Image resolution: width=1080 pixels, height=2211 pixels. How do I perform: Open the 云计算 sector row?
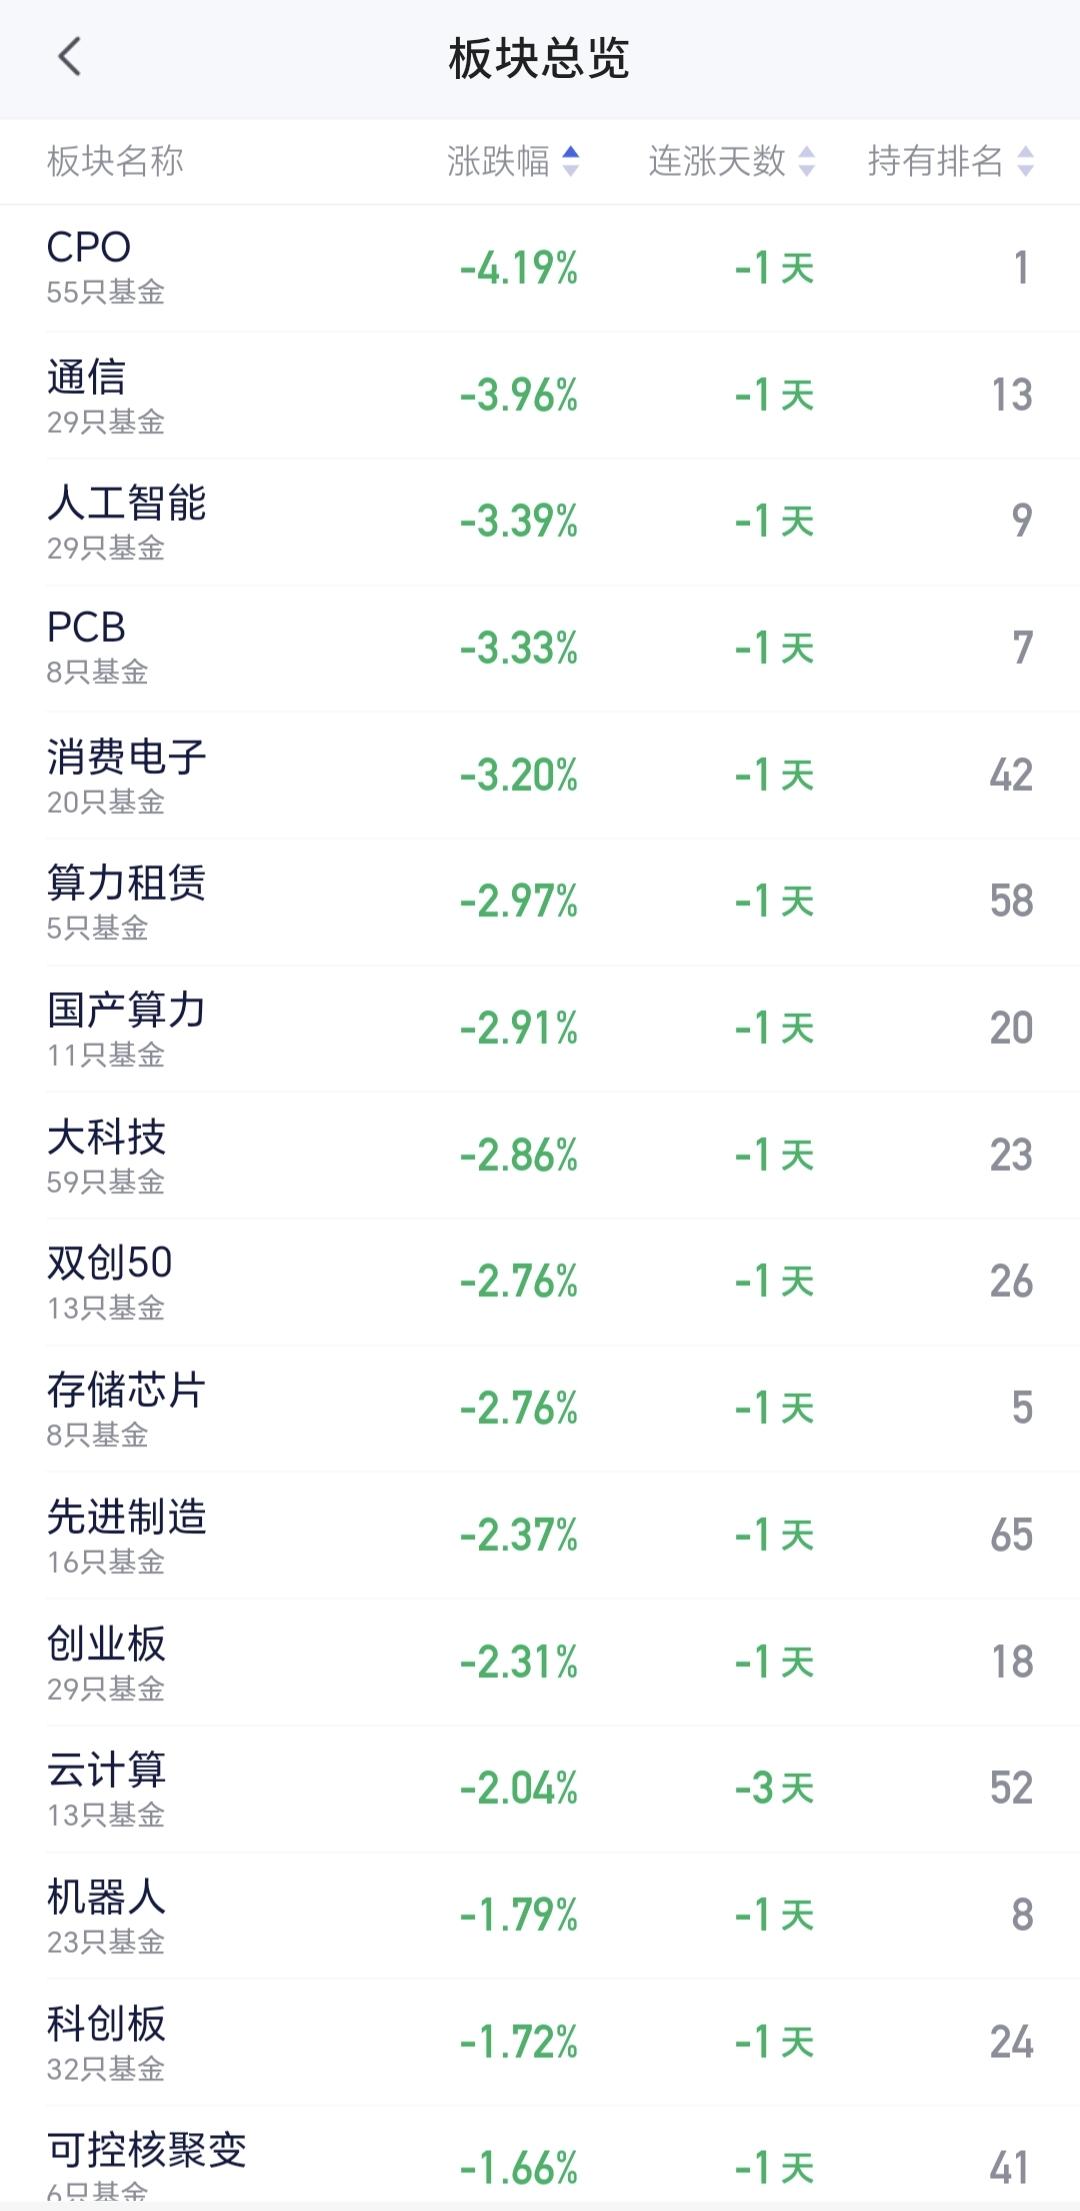[x=540, y=1789]
